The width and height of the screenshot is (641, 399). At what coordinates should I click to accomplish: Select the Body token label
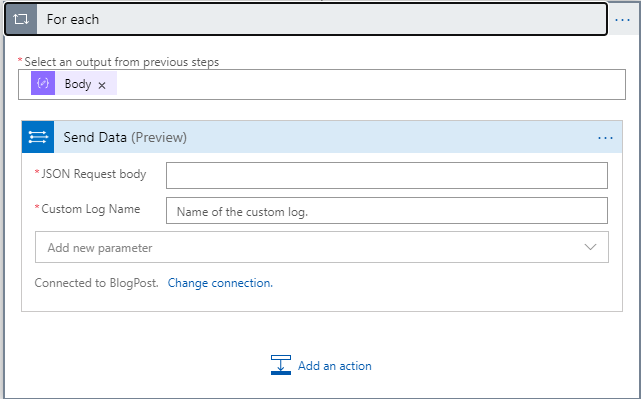tap(78, 84)
